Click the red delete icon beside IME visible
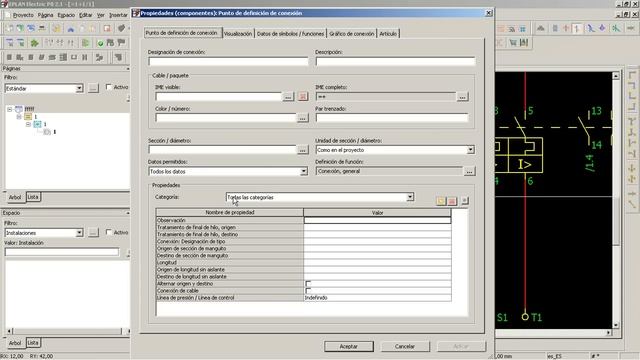Image resolution: width=640 pixels, height=360 pixels. (x=302, y=97)
